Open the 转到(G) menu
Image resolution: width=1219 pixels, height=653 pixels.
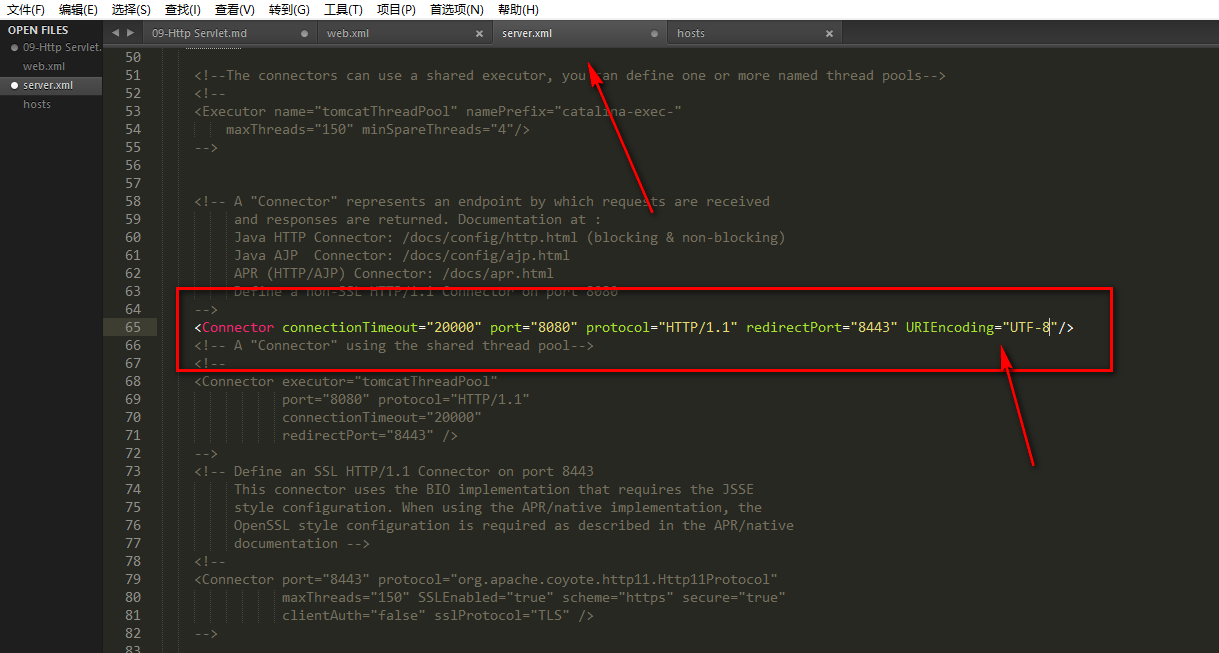(x=289, y=9)
